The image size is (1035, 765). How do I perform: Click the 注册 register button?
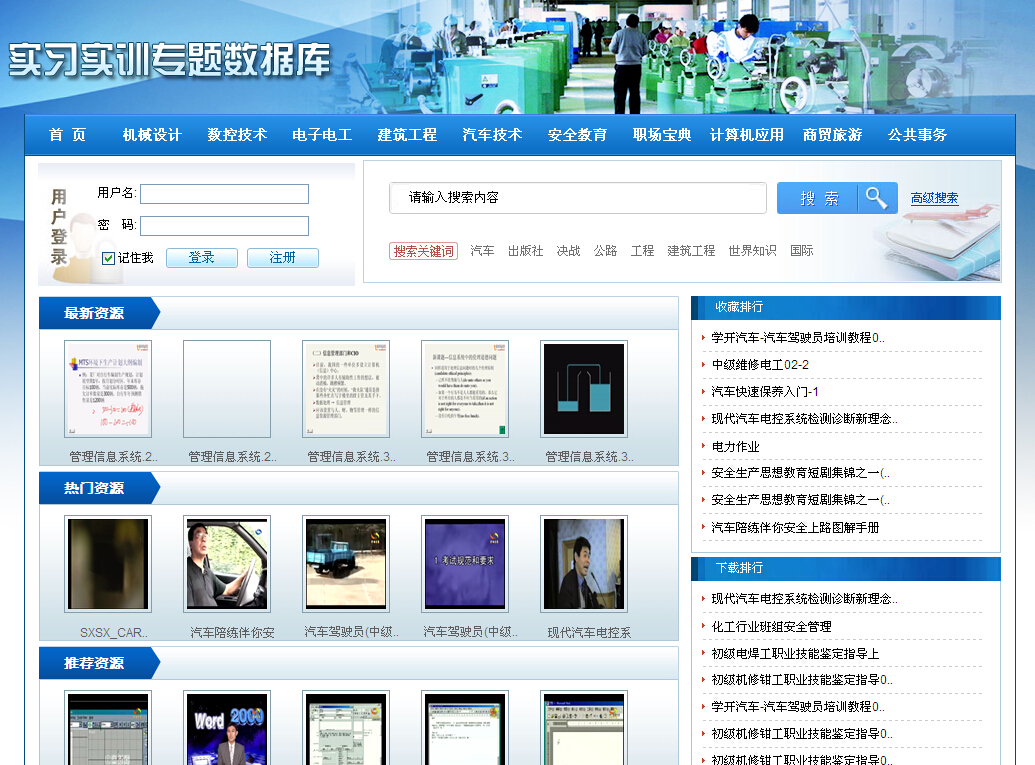point(282,258)
